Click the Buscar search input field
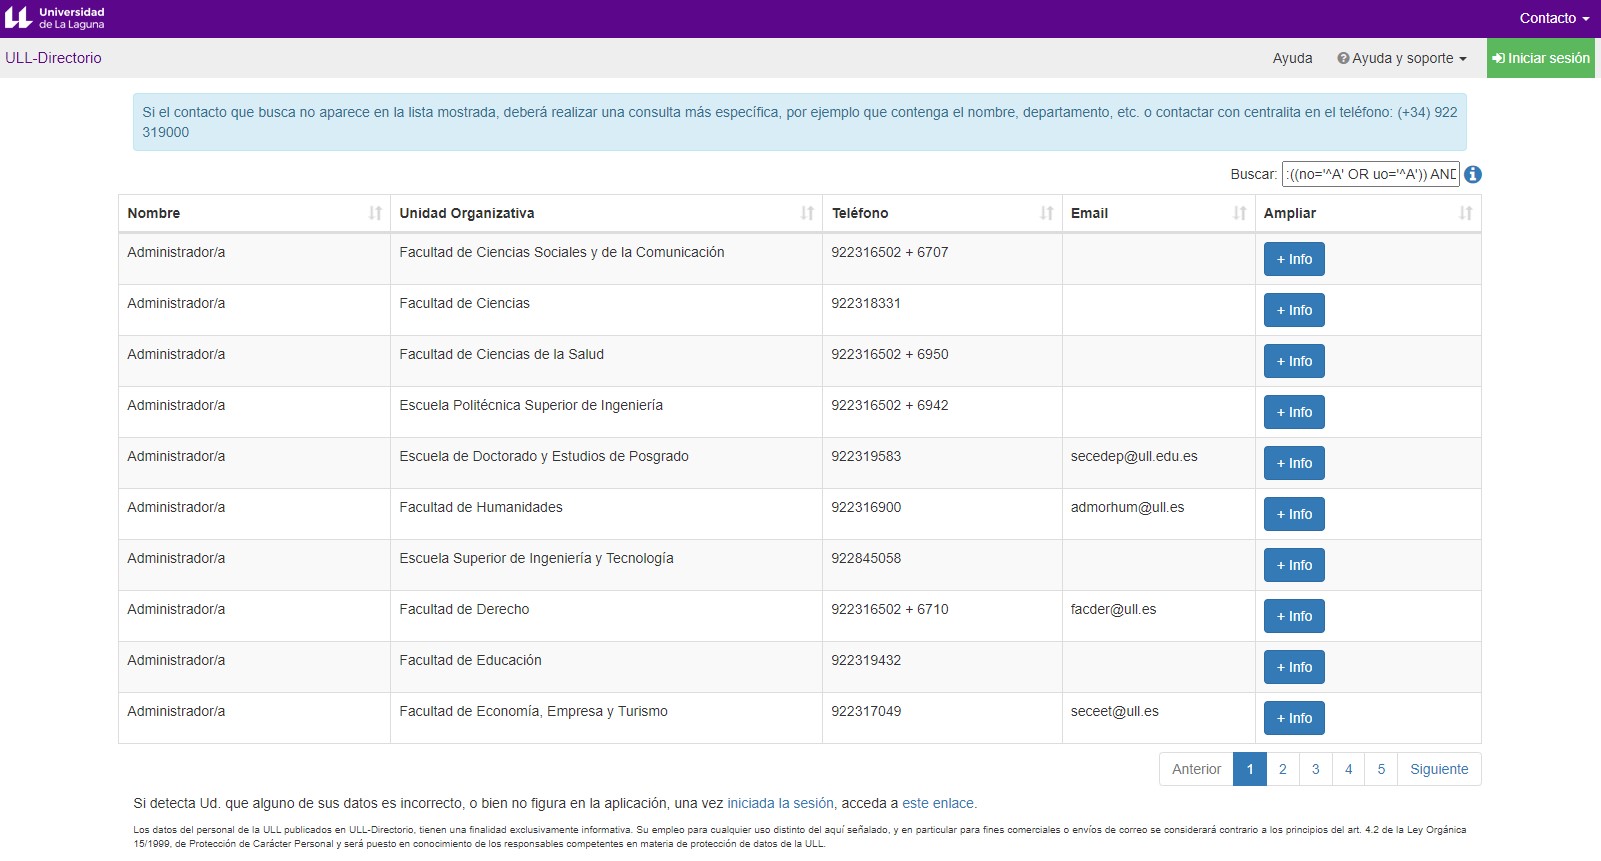This screenshot has width=1601, height=861. [x=1370, y=174]
